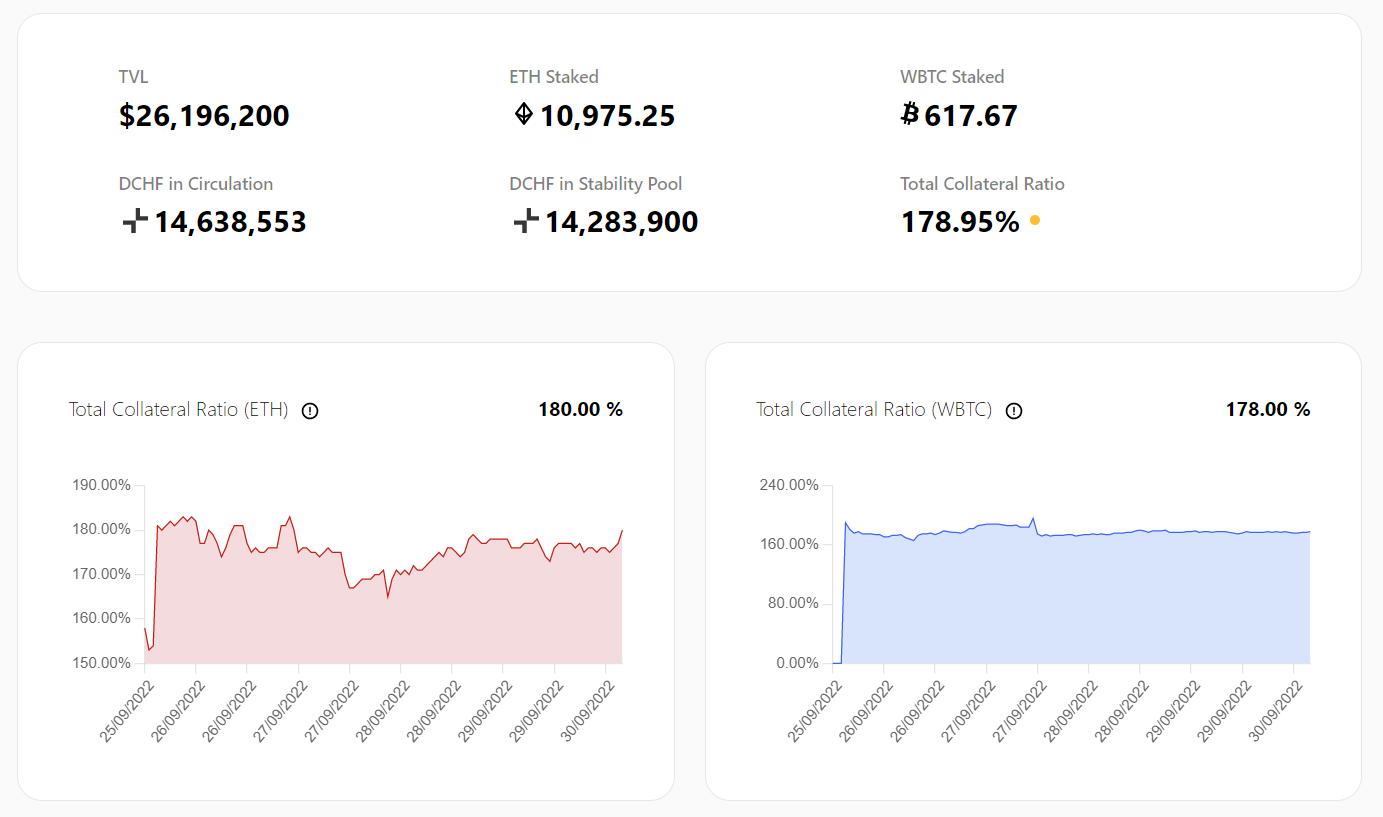Click the Ethereum diamond icon under ETH Staked

[523, 115]
